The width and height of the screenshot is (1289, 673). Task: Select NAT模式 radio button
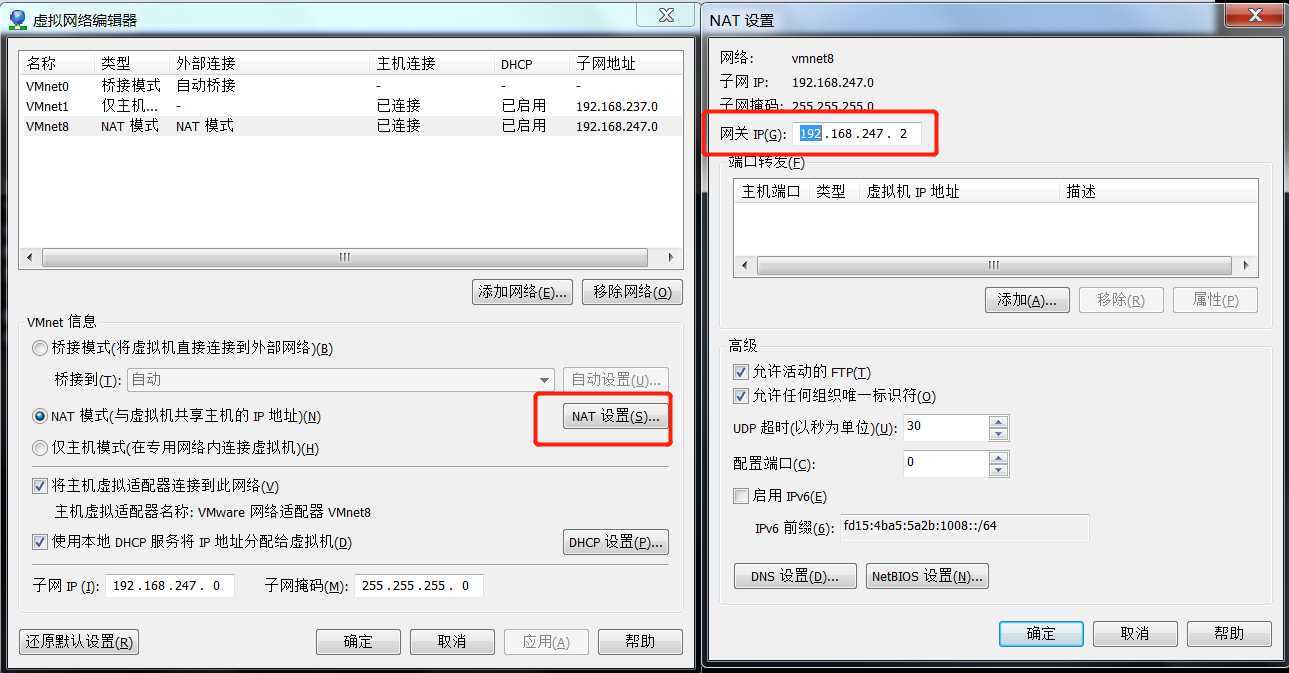click(x=40, y=416)
